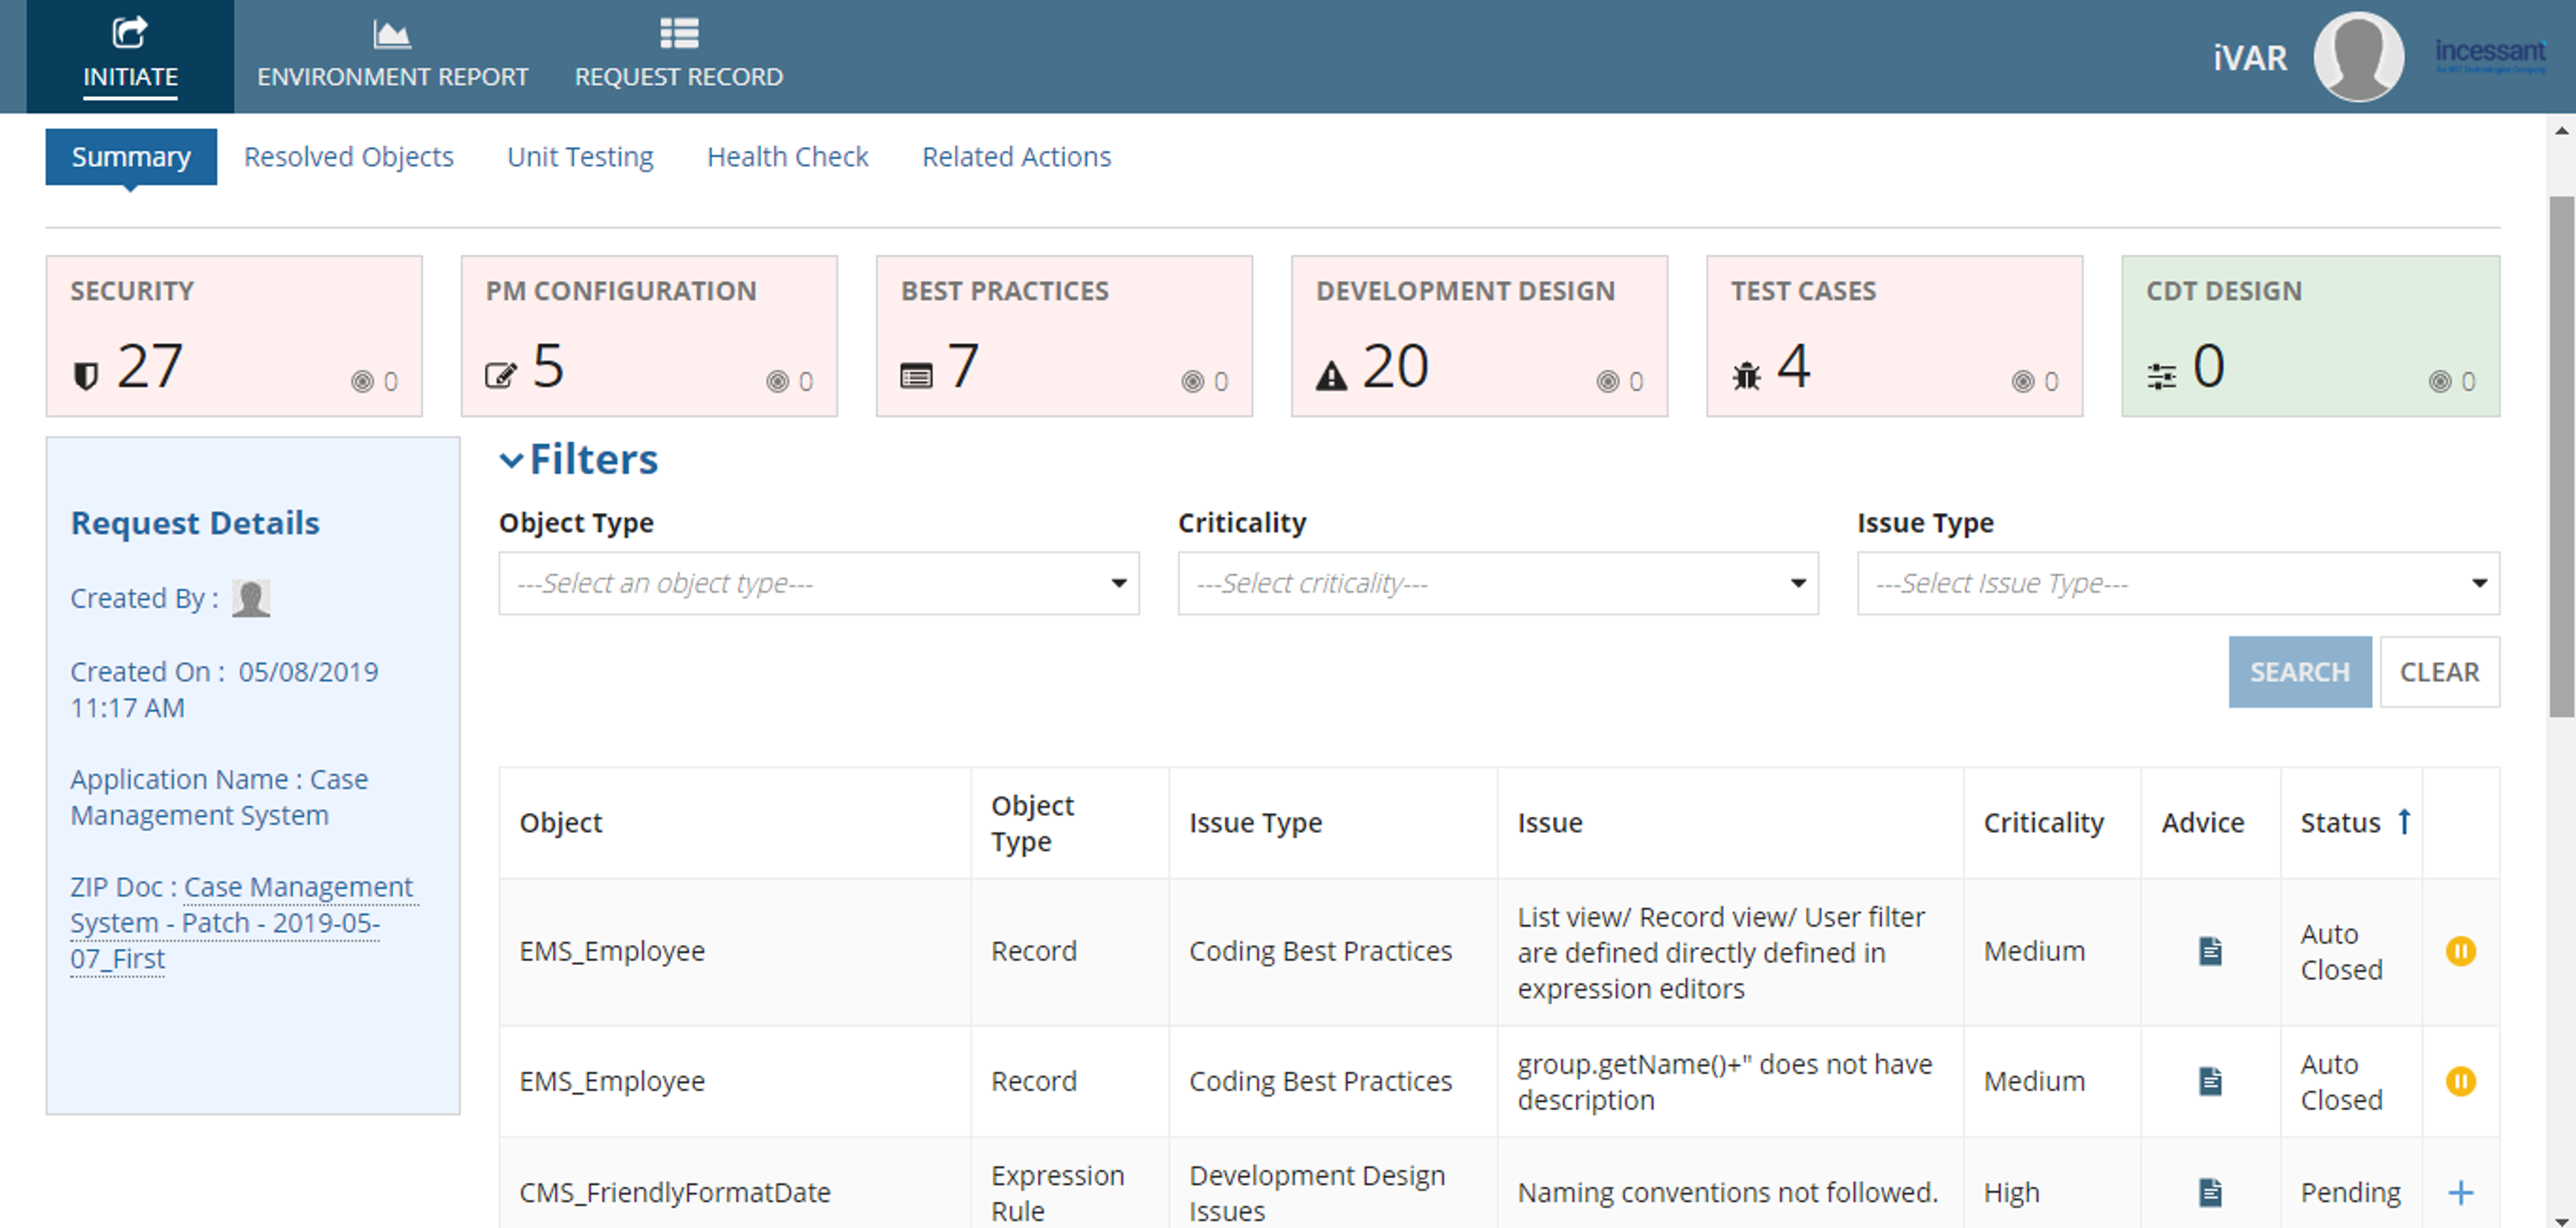Image resolution: width=2576 pixels, height=1228 pixels.
Task: Switch to the Health Check tab
Action: [x=787, y=157]
